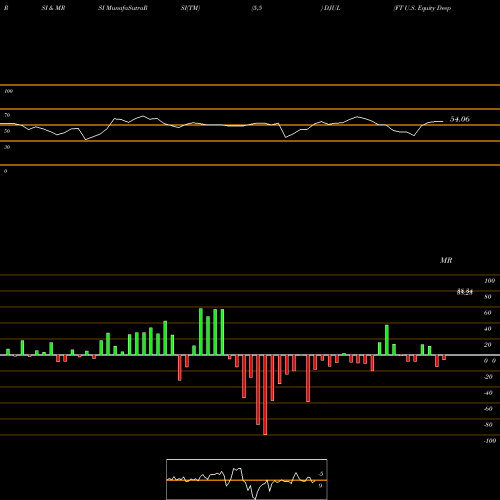Click the "60" MR axis label
Image resolution: width=500 pixels, height=500 pixels.
pos(488,313)
